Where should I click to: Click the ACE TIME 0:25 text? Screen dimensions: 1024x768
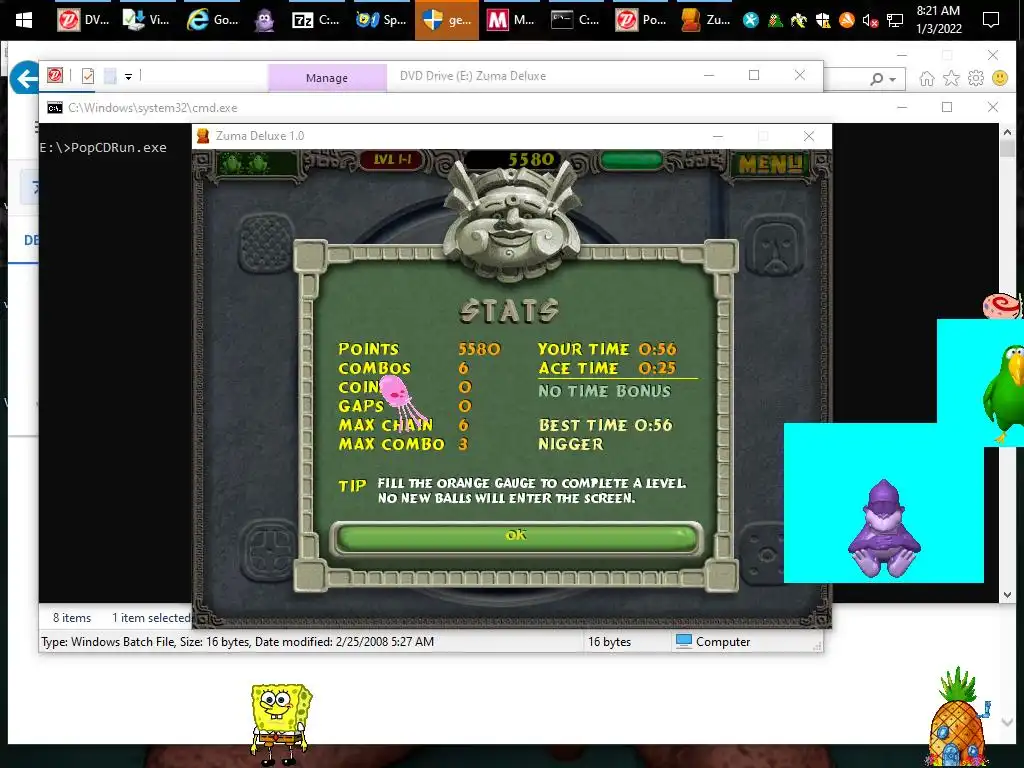607,368
